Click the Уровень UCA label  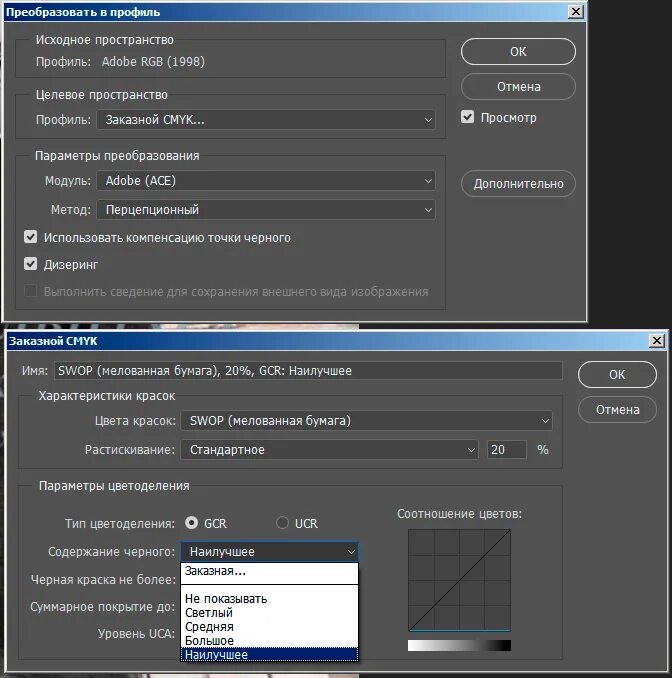[x=136, y=633]
